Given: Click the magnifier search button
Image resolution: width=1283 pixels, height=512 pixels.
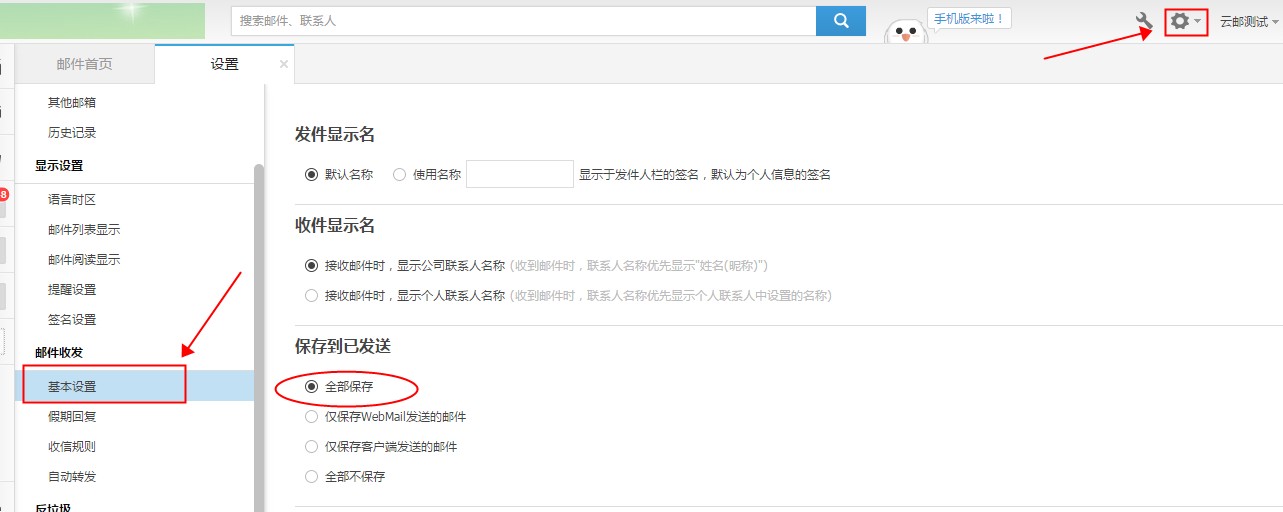Looking at the screenshot, I should coord(840,20).
